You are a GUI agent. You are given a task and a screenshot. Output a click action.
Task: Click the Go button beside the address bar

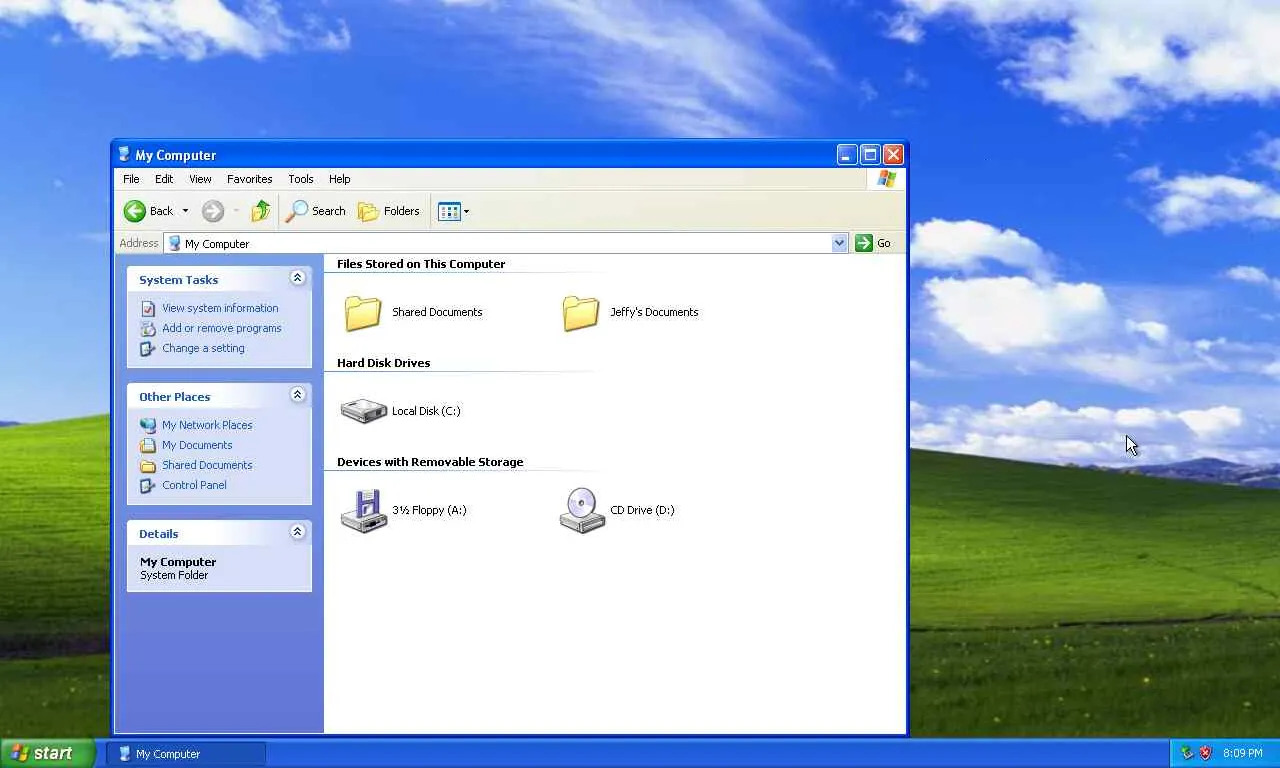(x=873, y=243)
